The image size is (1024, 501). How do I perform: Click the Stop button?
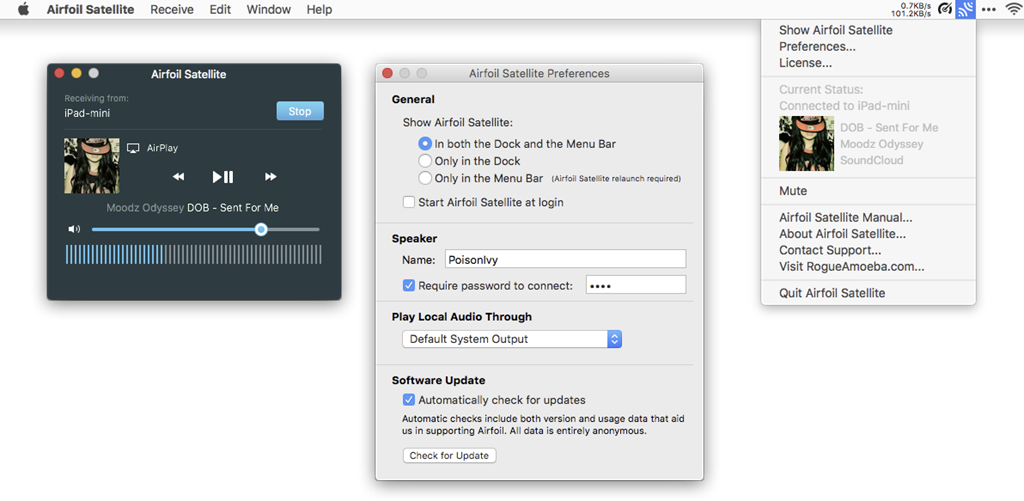click(x=300, y=111)
